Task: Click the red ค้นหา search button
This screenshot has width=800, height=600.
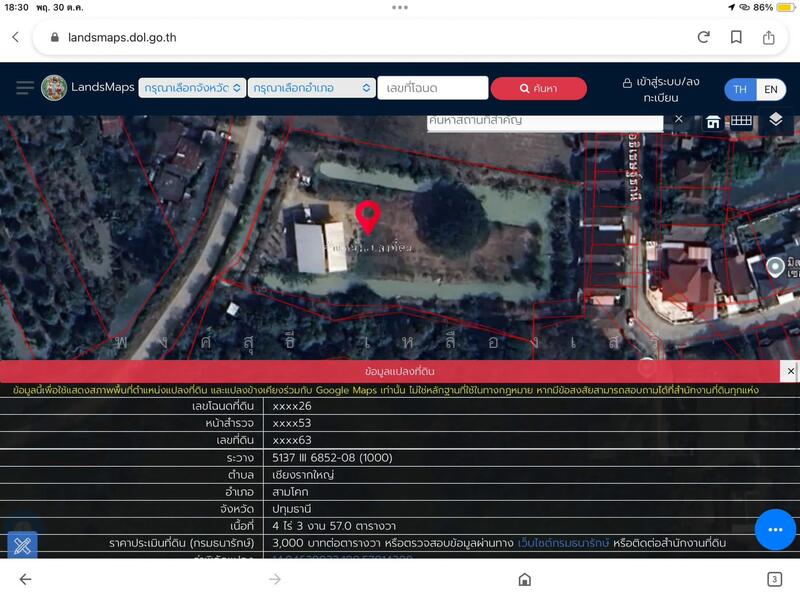Action: coord(538,88)
